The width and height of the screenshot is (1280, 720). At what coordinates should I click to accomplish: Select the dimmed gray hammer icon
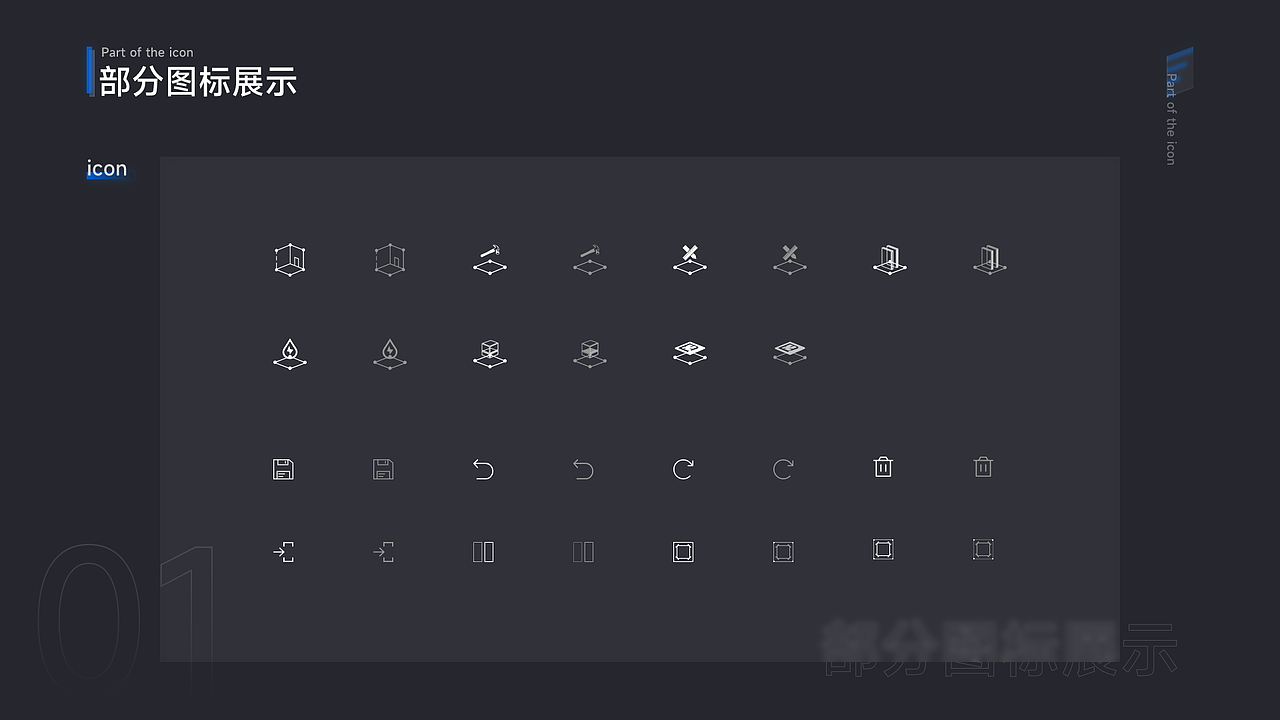(x=589, y=259)
